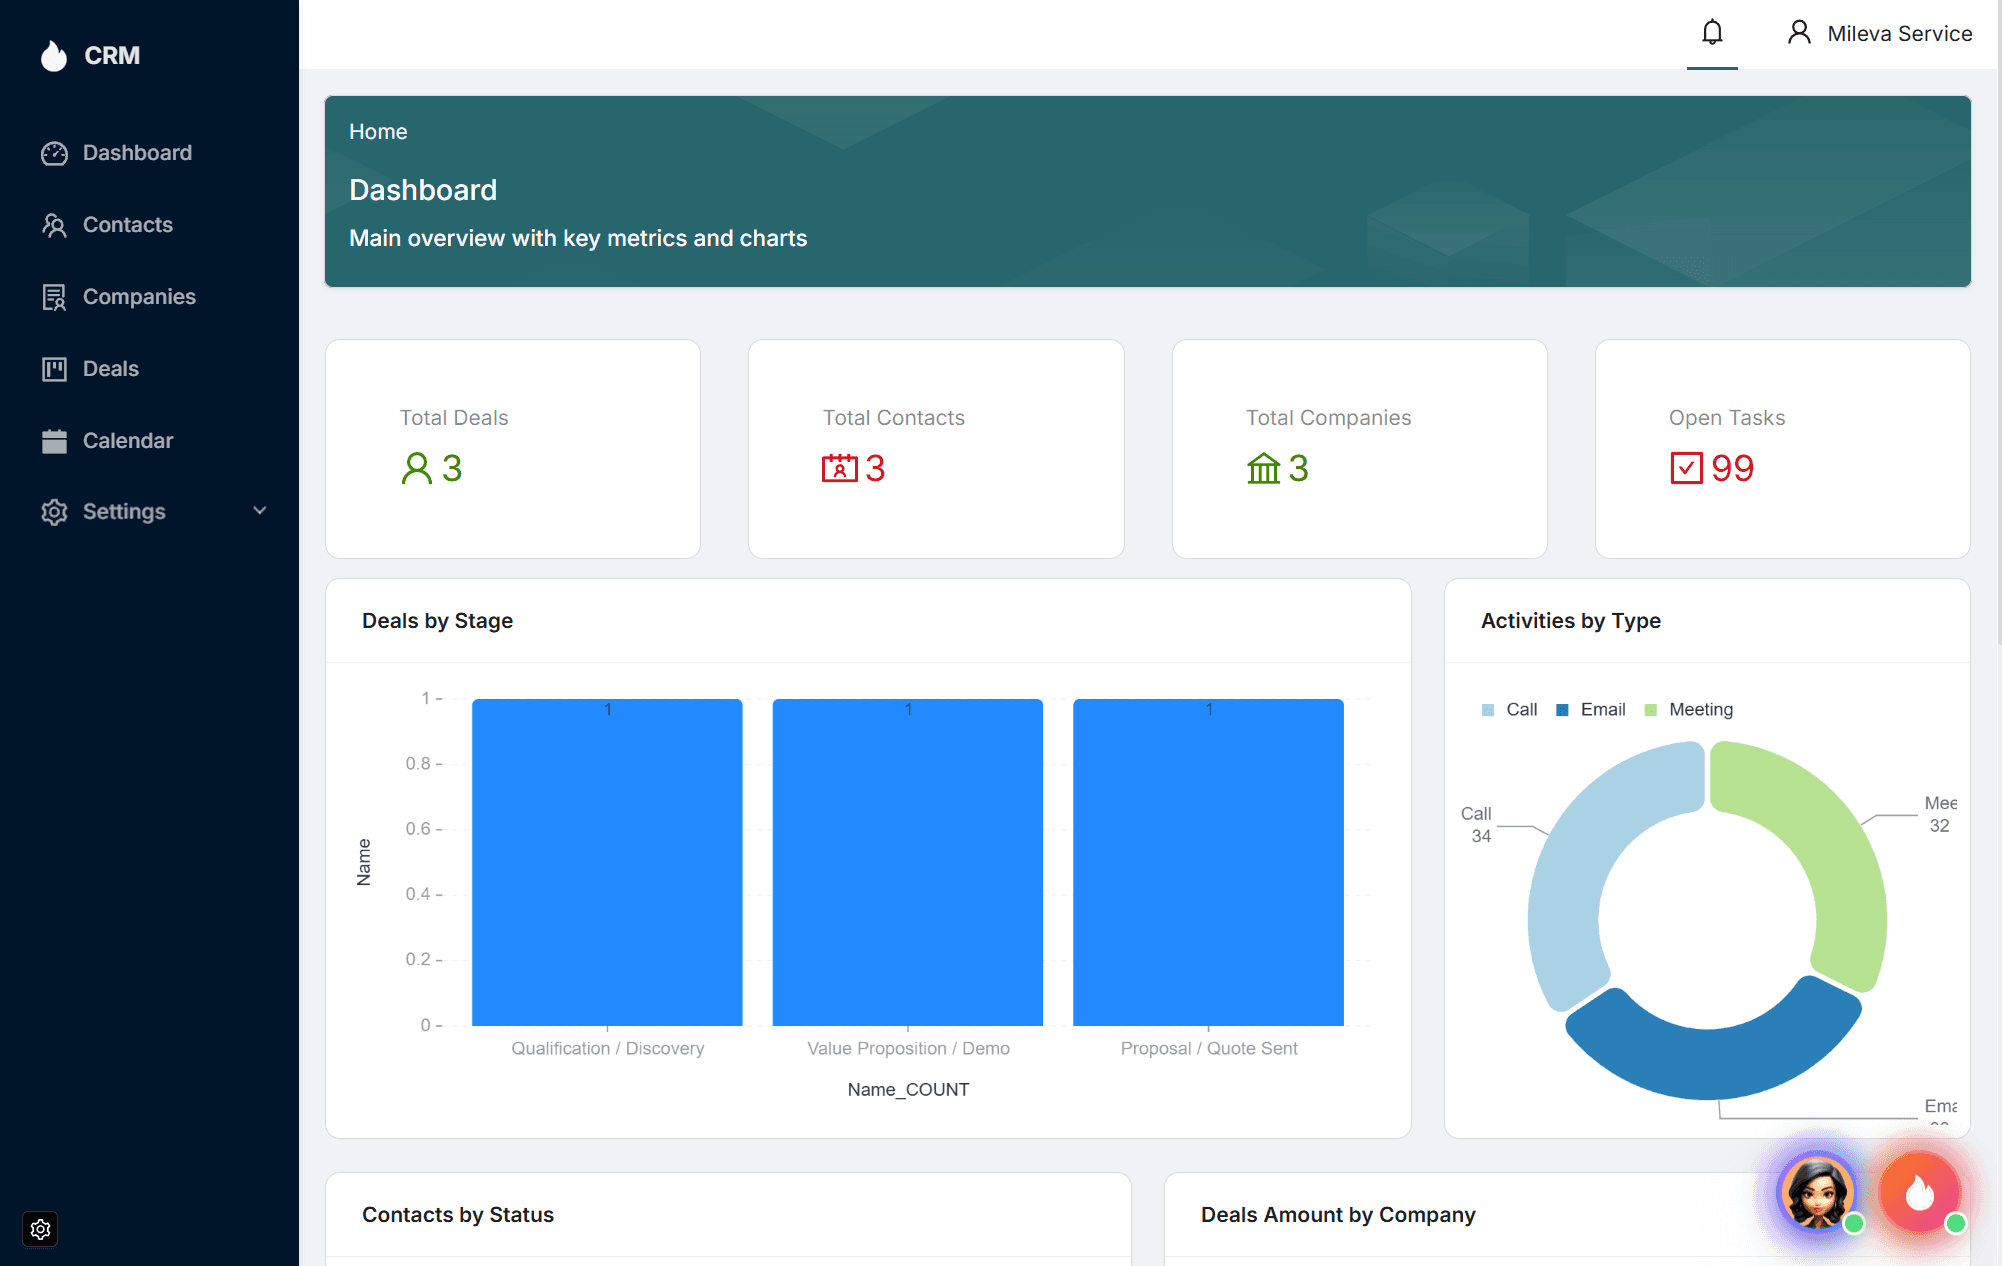Click the Companies document icon
Image resolution: width=2002 pixels, height=1266 pixels.
click(x=54, y=296)
